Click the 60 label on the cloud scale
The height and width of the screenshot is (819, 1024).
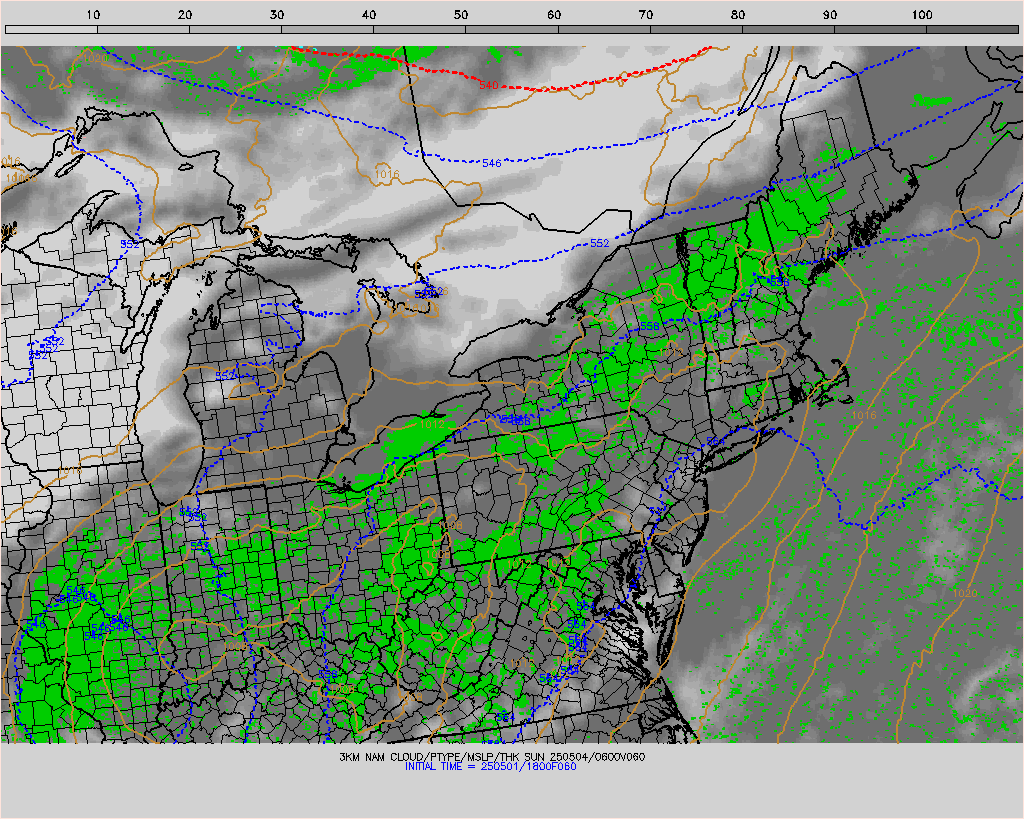[x=554, y=14]
